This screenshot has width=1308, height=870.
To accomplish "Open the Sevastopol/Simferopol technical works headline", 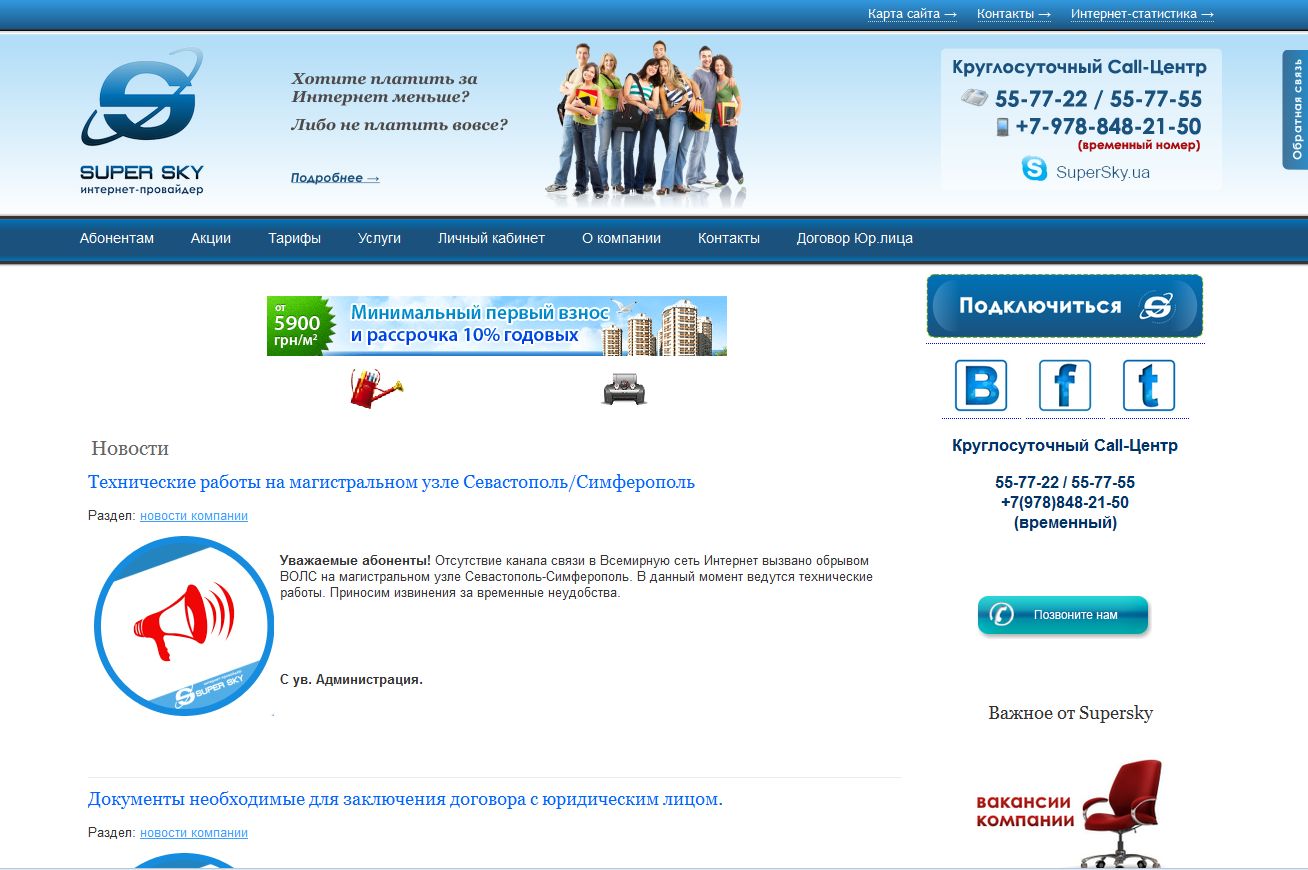I will point(391,482).
